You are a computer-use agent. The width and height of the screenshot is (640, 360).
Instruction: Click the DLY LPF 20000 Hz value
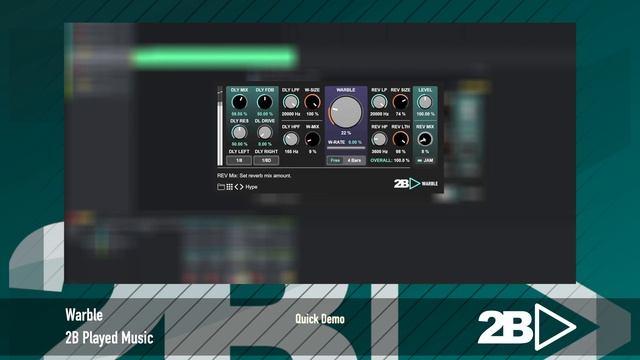(291, 114)
